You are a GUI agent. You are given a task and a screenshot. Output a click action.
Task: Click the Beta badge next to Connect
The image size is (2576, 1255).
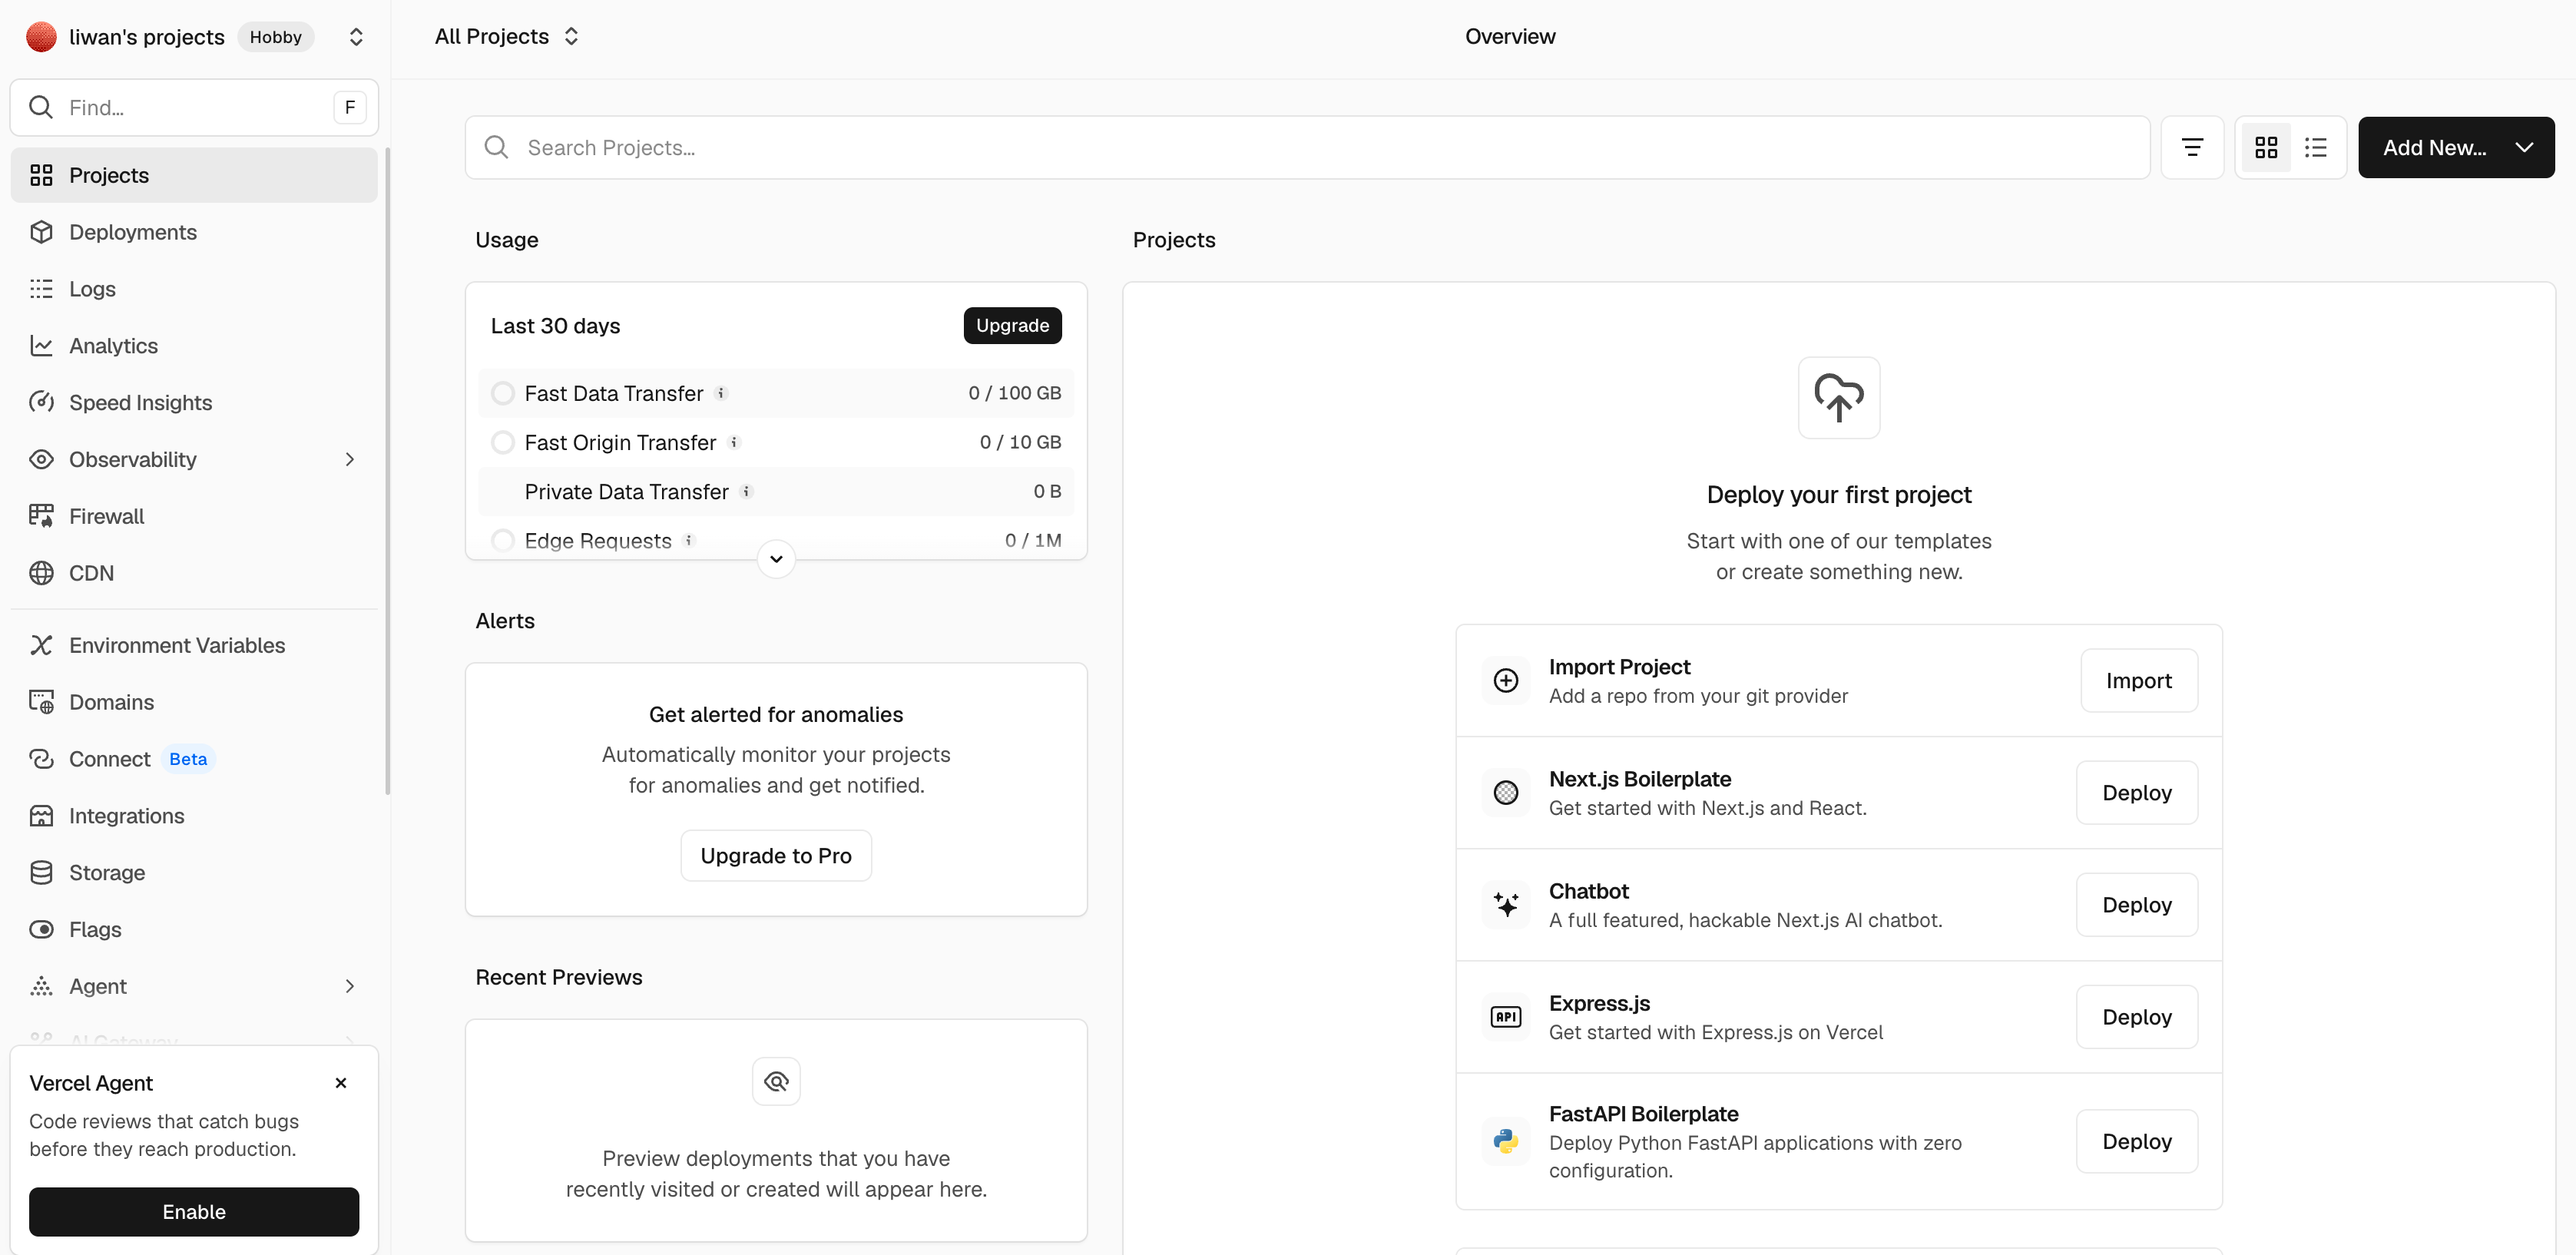(188, 759)
